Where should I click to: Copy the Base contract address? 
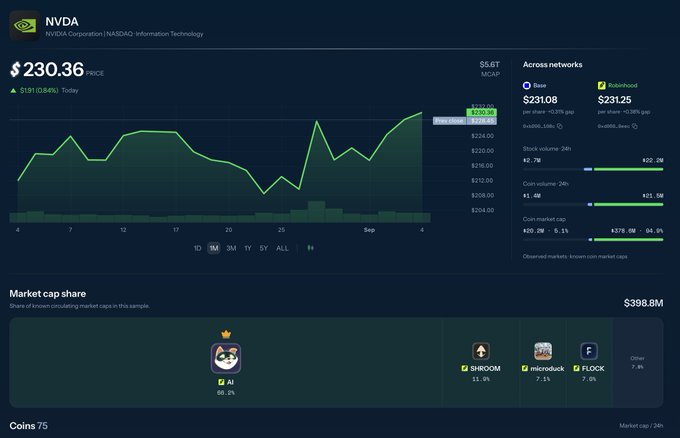click(560, 126)
